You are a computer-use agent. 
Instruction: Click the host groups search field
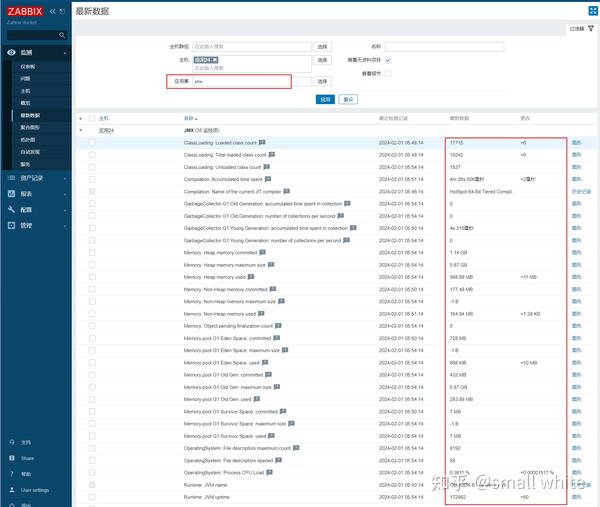(252, 47)
